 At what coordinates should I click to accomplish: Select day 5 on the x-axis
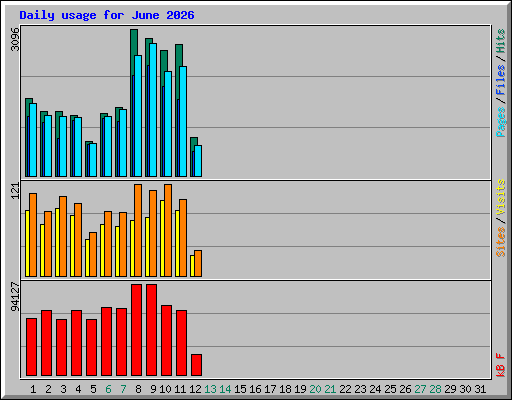tap(93, 389)
